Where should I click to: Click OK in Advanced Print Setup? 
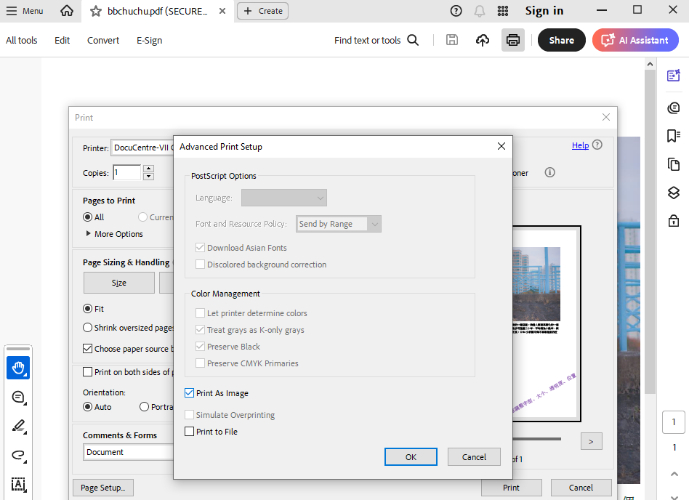[410, 457]
